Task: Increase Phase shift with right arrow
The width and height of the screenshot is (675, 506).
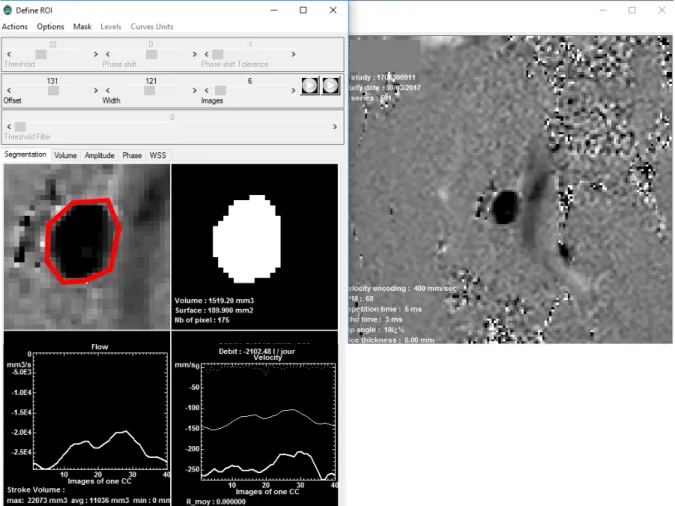Action: click(194, 54)
